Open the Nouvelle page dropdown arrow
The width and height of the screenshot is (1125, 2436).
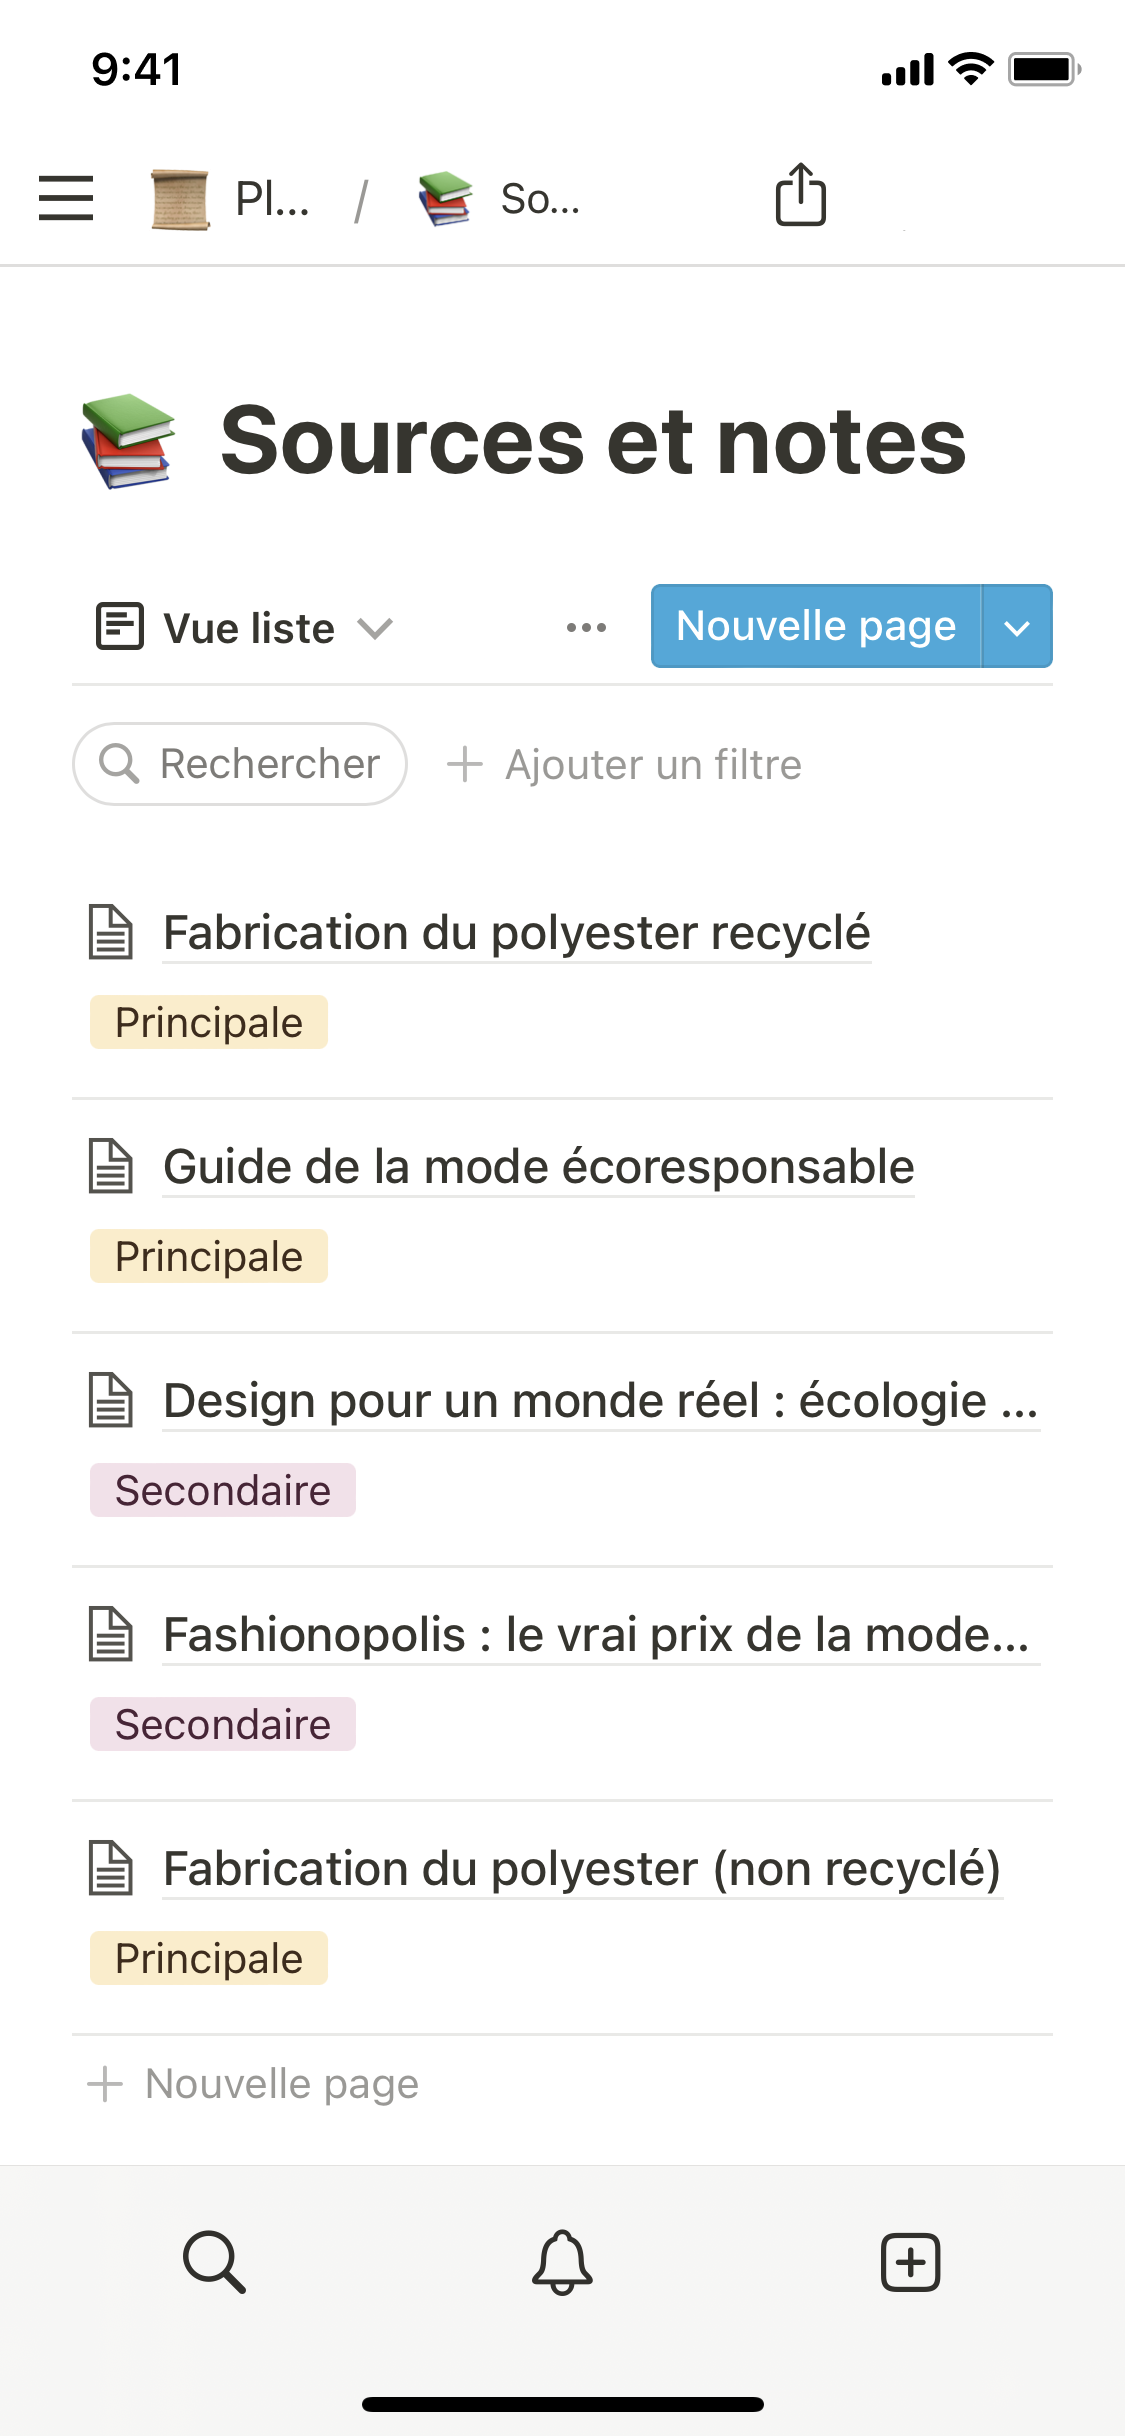[1017, 627]
